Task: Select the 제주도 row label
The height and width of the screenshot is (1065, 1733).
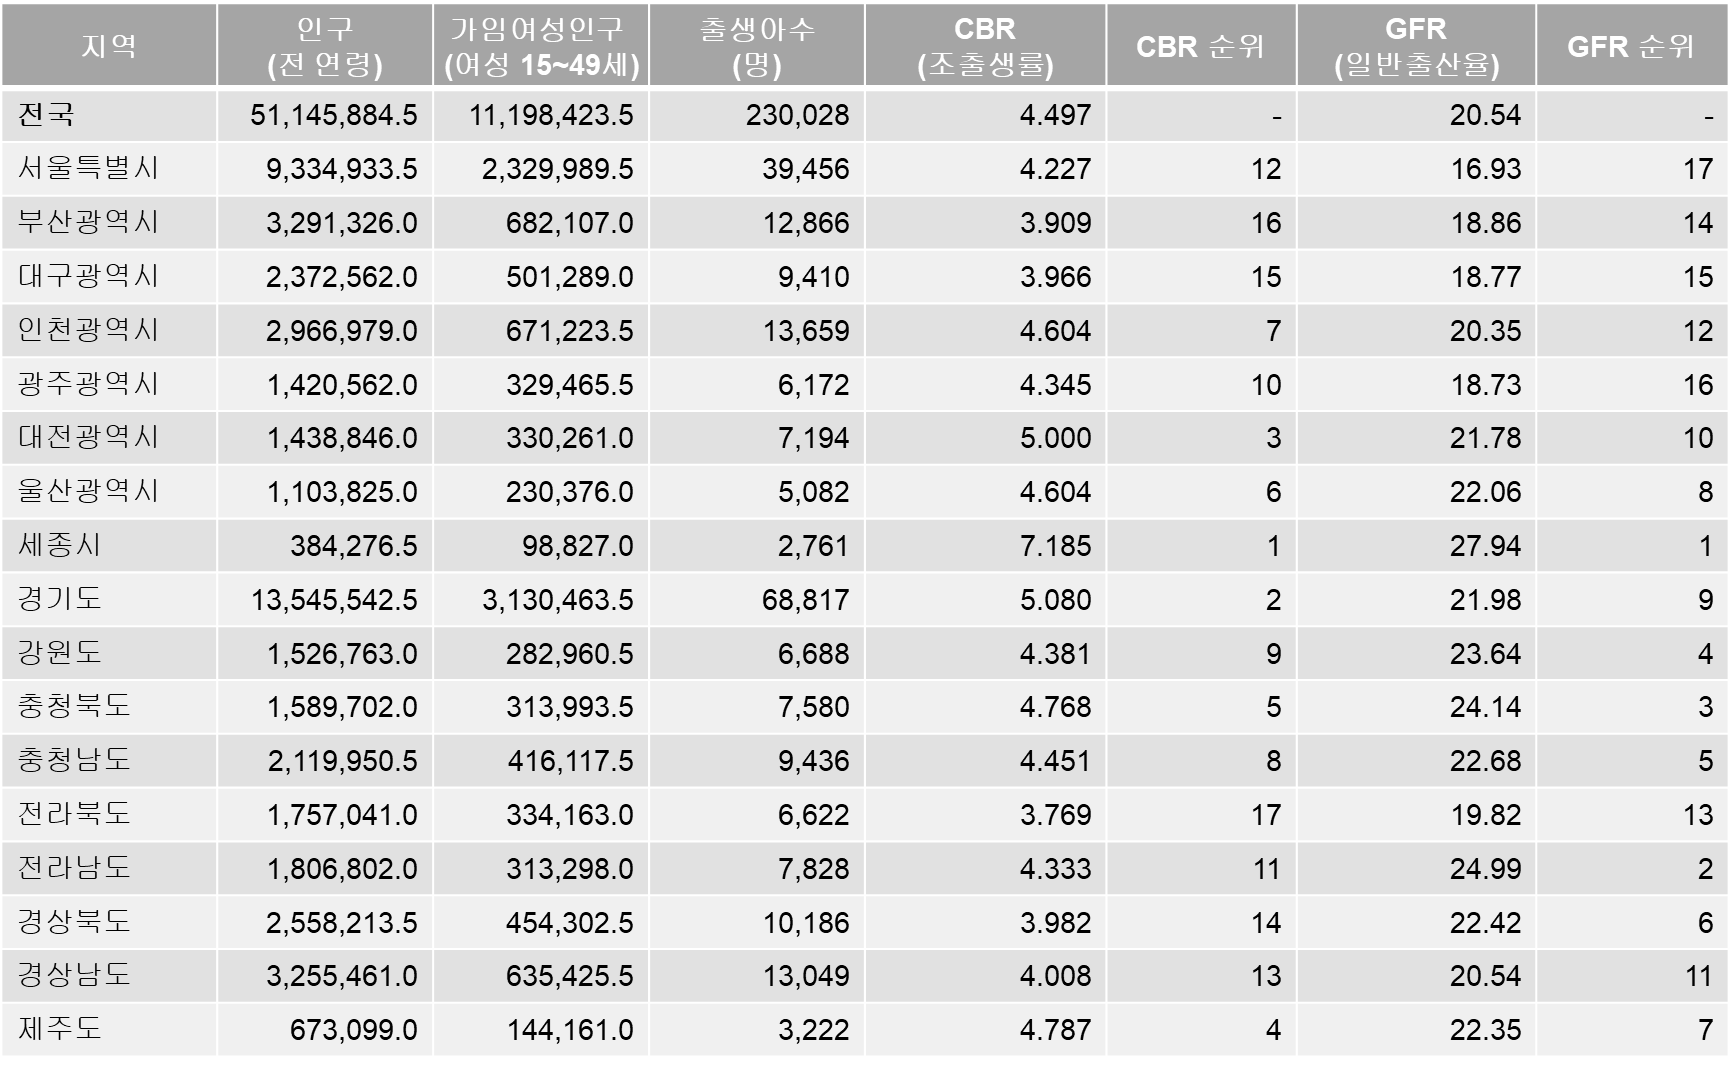Action: click(x=60, y=1029)
